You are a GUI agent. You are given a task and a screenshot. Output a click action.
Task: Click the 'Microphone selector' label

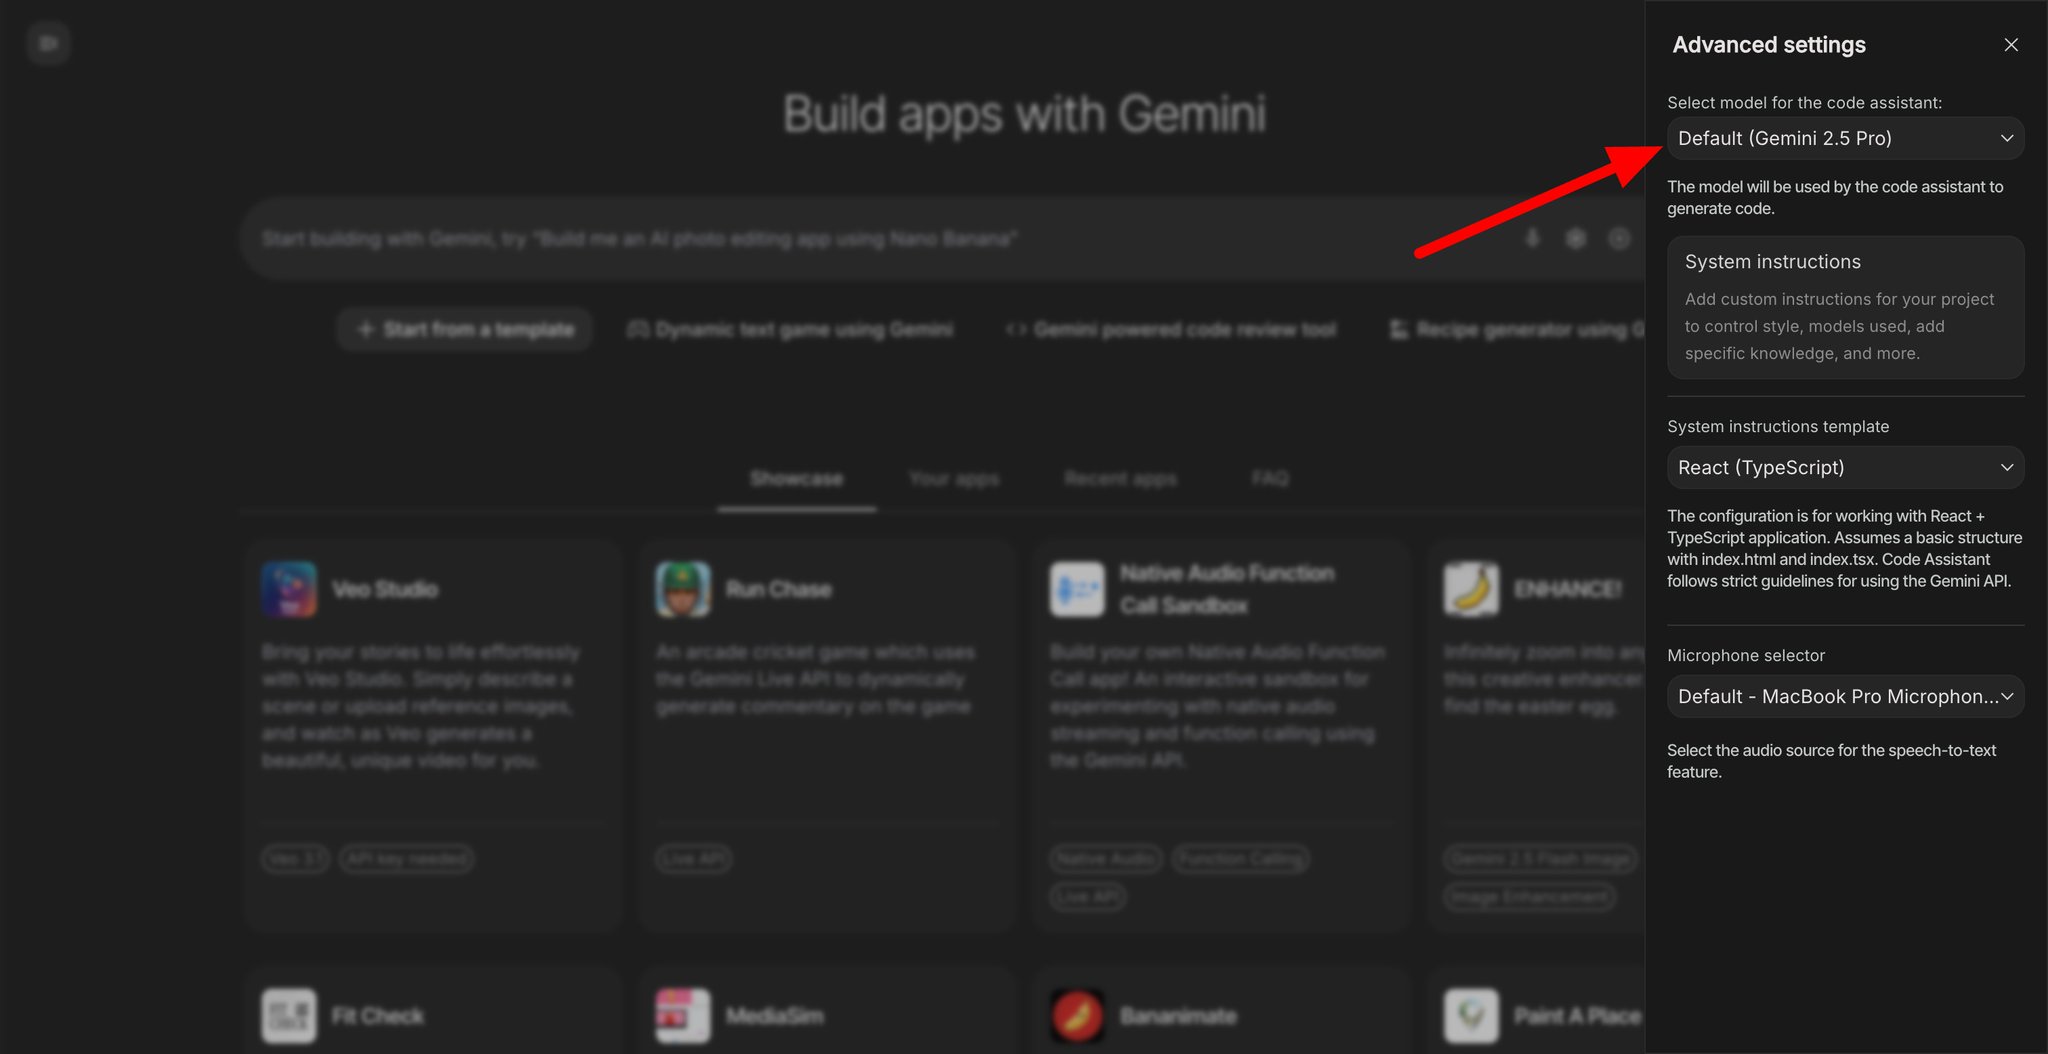pos(1746,655)
